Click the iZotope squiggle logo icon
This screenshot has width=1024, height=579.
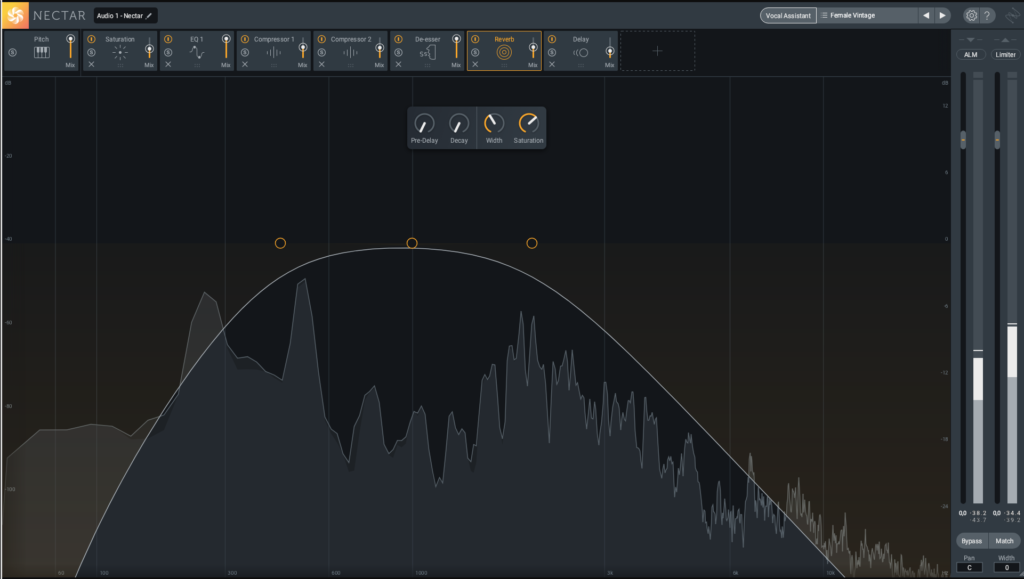click(x=1012, y=16)
